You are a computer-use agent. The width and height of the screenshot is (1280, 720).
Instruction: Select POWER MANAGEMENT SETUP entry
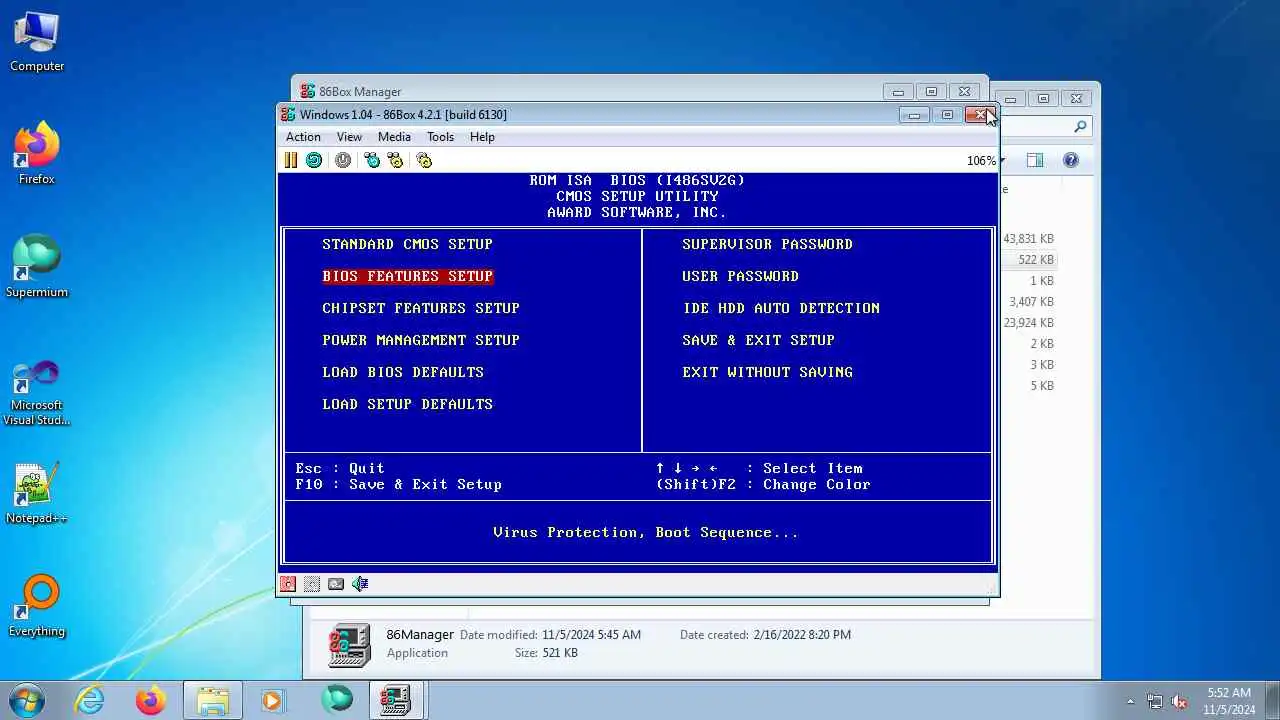click(421, 340)
